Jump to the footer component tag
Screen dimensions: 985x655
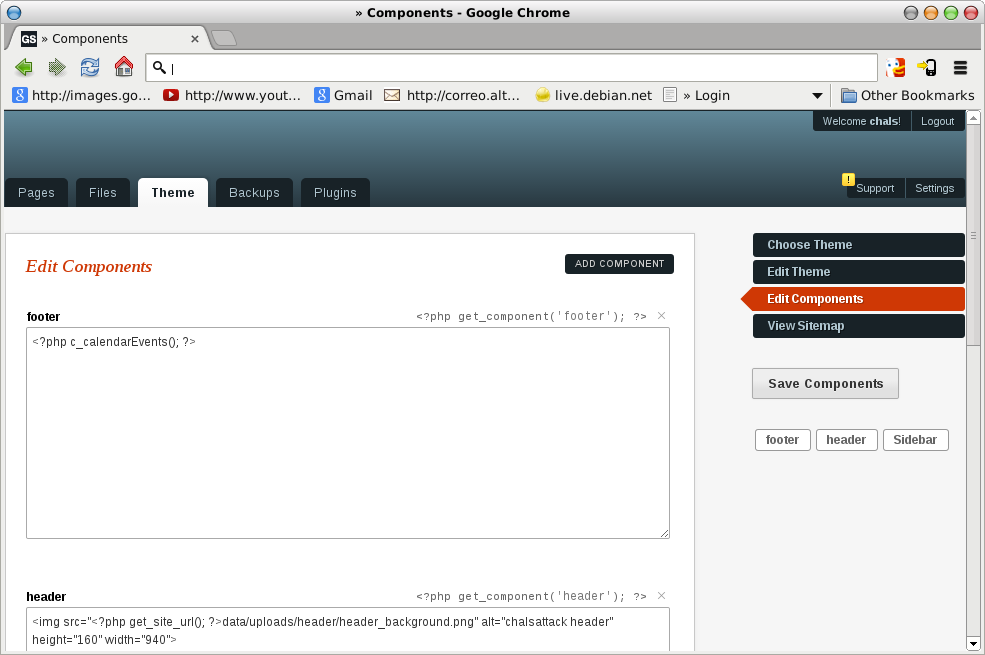(x=783, y=440)
